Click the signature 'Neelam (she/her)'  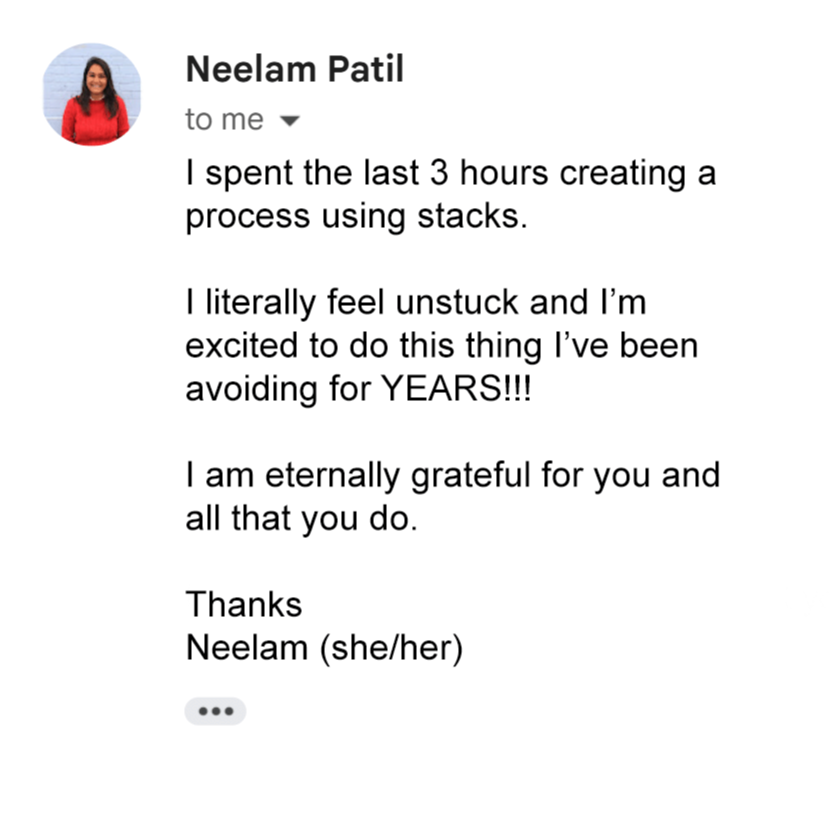point(324,648)
